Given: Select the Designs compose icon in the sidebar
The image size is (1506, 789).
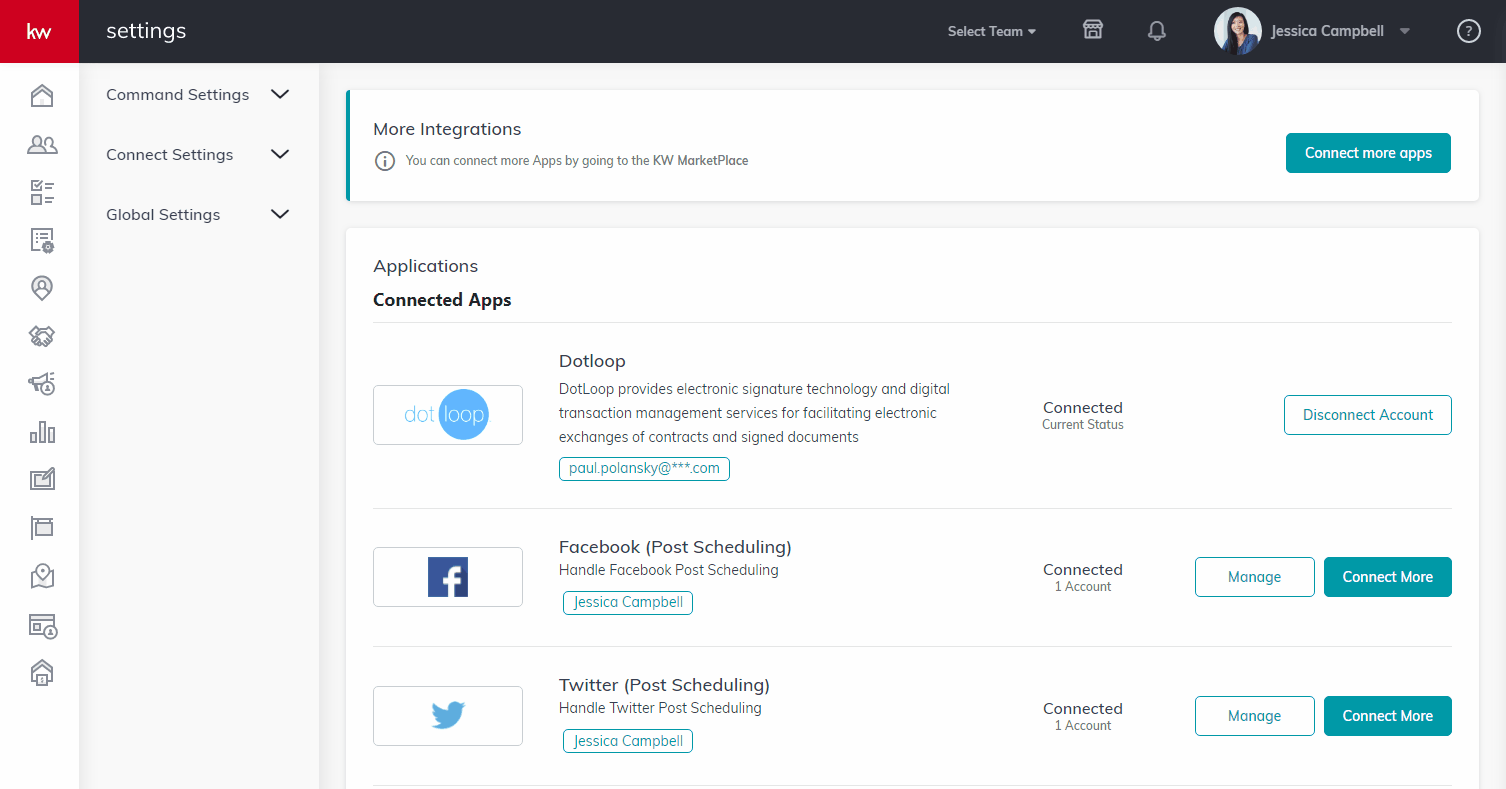Looking at the screenshot, I should pos(41,479).
